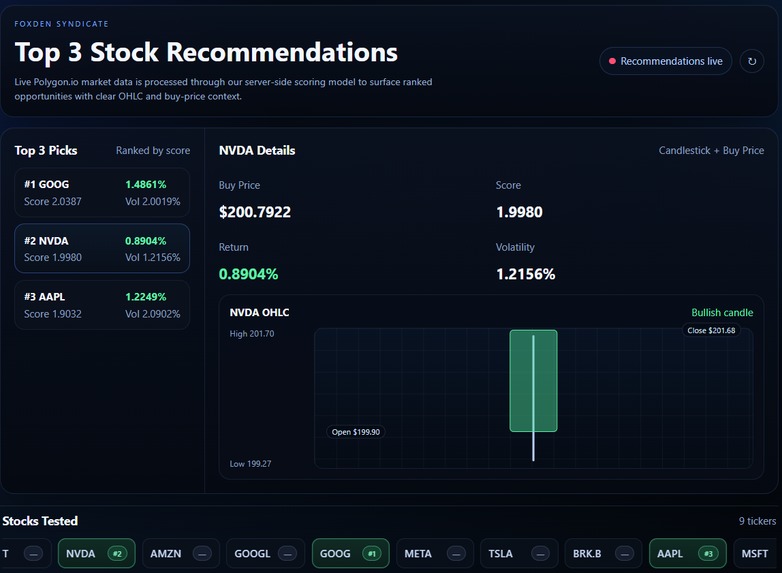
Task: Click the AAPL return 1.2249%
Action: (x=146, y=297)
